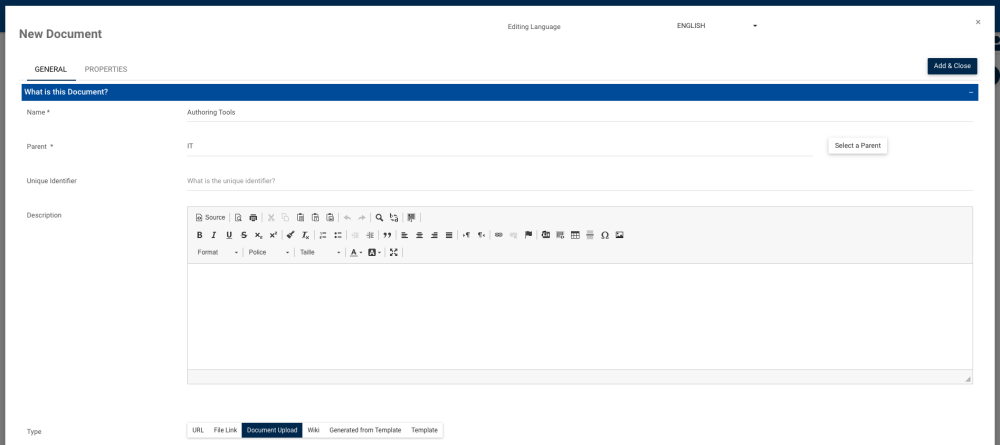Click the Copy Formatting paintbrush icon
Screen dimensions: 1000x445
291,235
